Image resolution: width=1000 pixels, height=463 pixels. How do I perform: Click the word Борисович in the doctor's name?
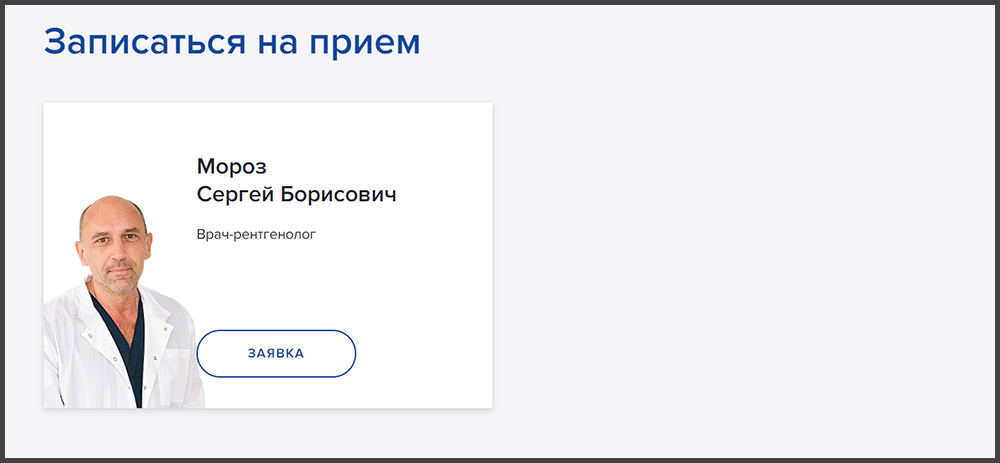pos(339,194)
